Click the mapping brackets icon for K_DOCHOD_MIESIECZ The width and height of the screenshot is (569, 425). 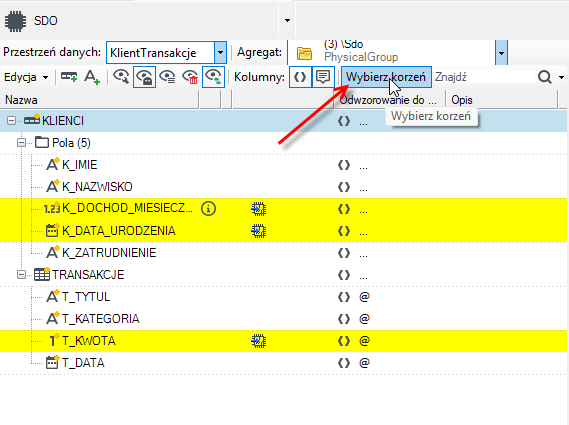coord(344,209)
